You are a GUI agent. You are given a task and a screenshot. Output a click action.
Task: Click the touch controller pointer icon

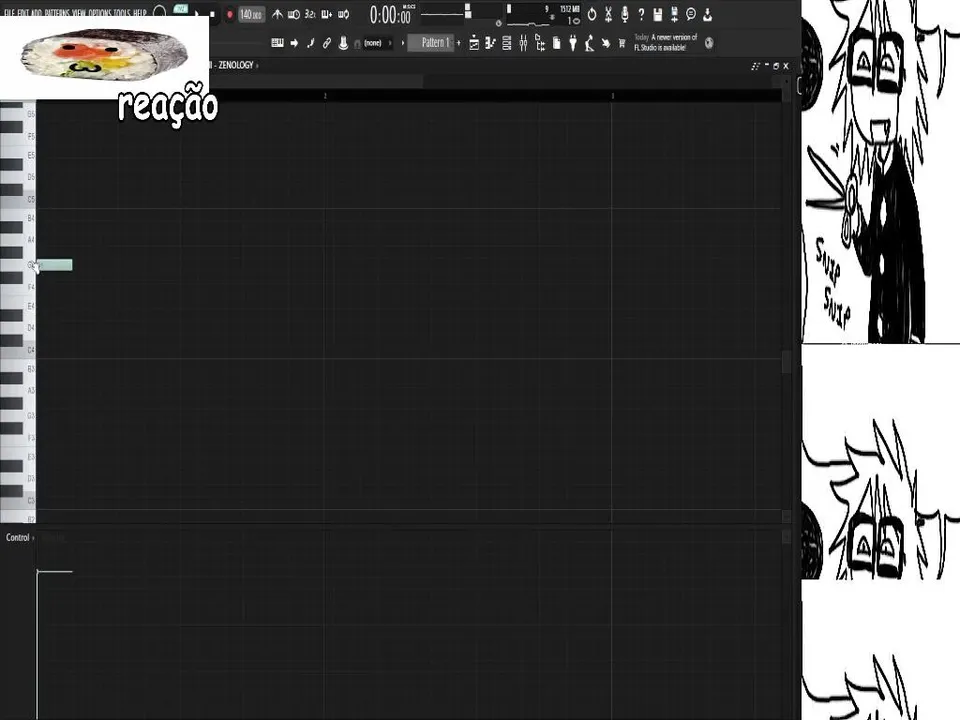pos(606,43)
